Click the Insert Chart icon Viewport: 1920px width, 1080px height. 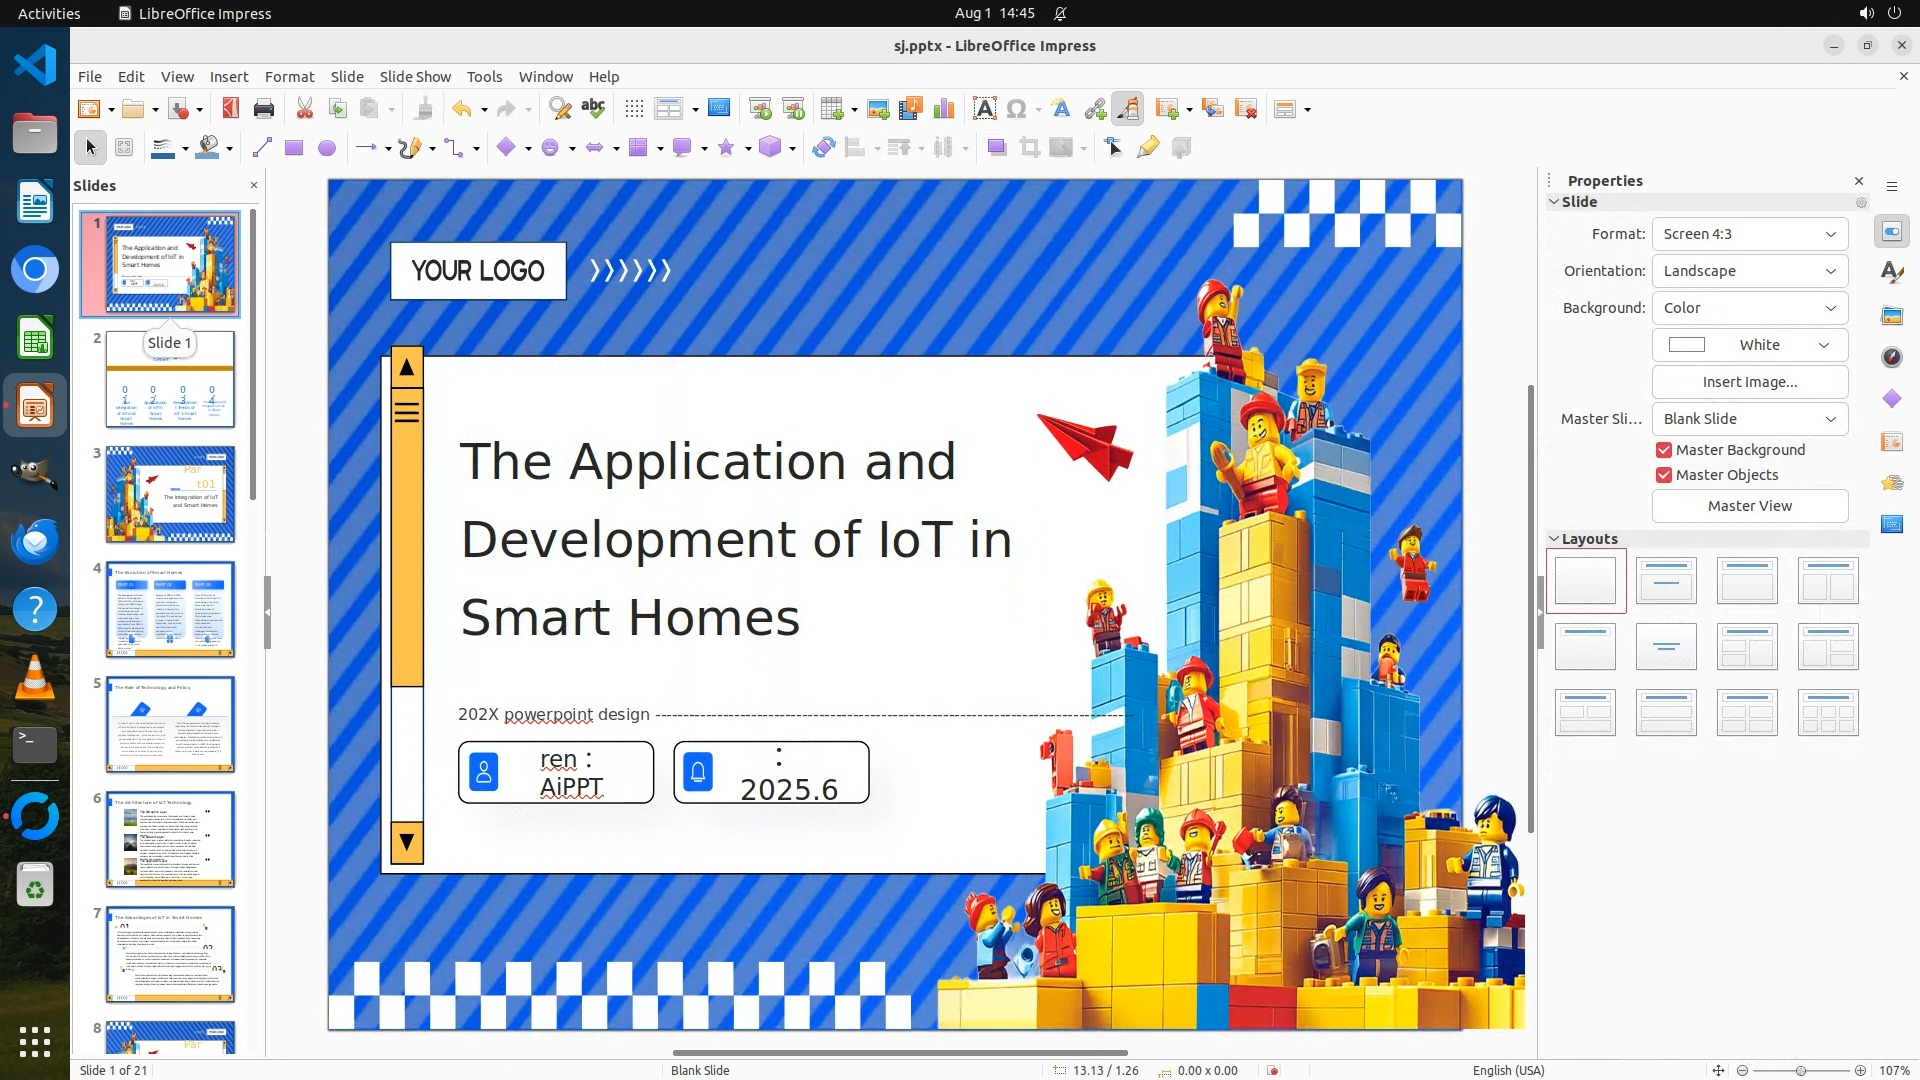[943, 109]
